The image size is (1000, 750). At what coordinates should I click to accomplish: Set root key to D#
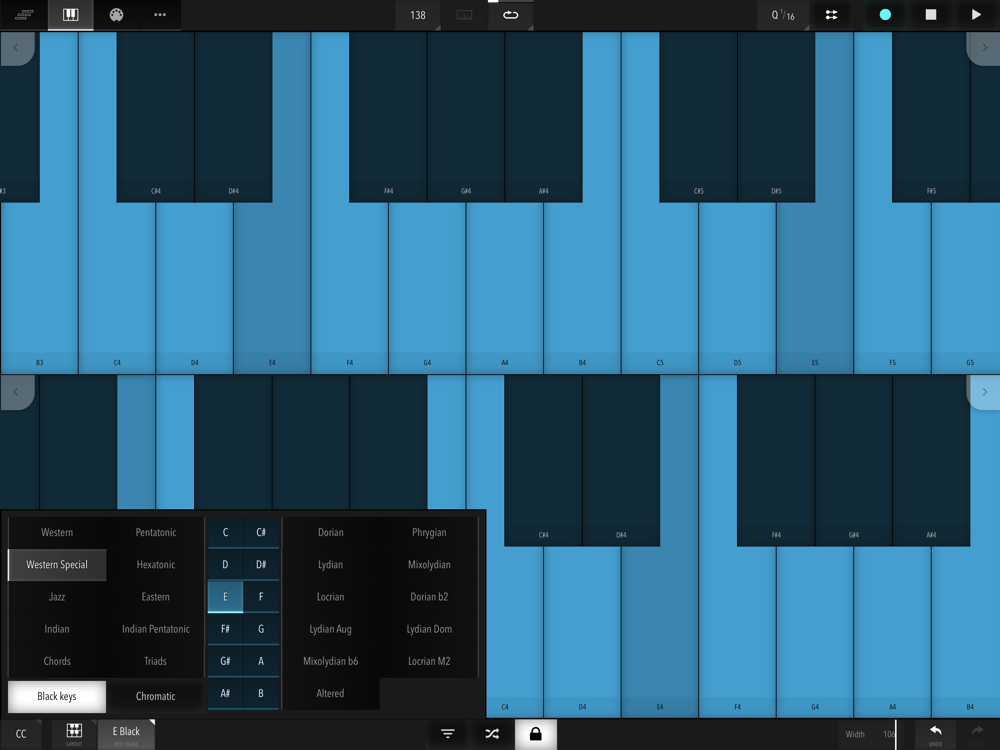(x=261, y=564)
